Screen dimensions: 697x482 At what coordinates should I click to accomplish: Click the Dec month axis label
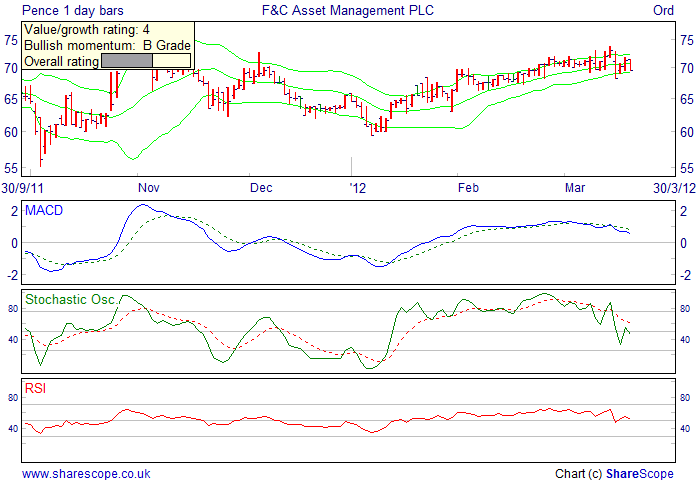261,188
